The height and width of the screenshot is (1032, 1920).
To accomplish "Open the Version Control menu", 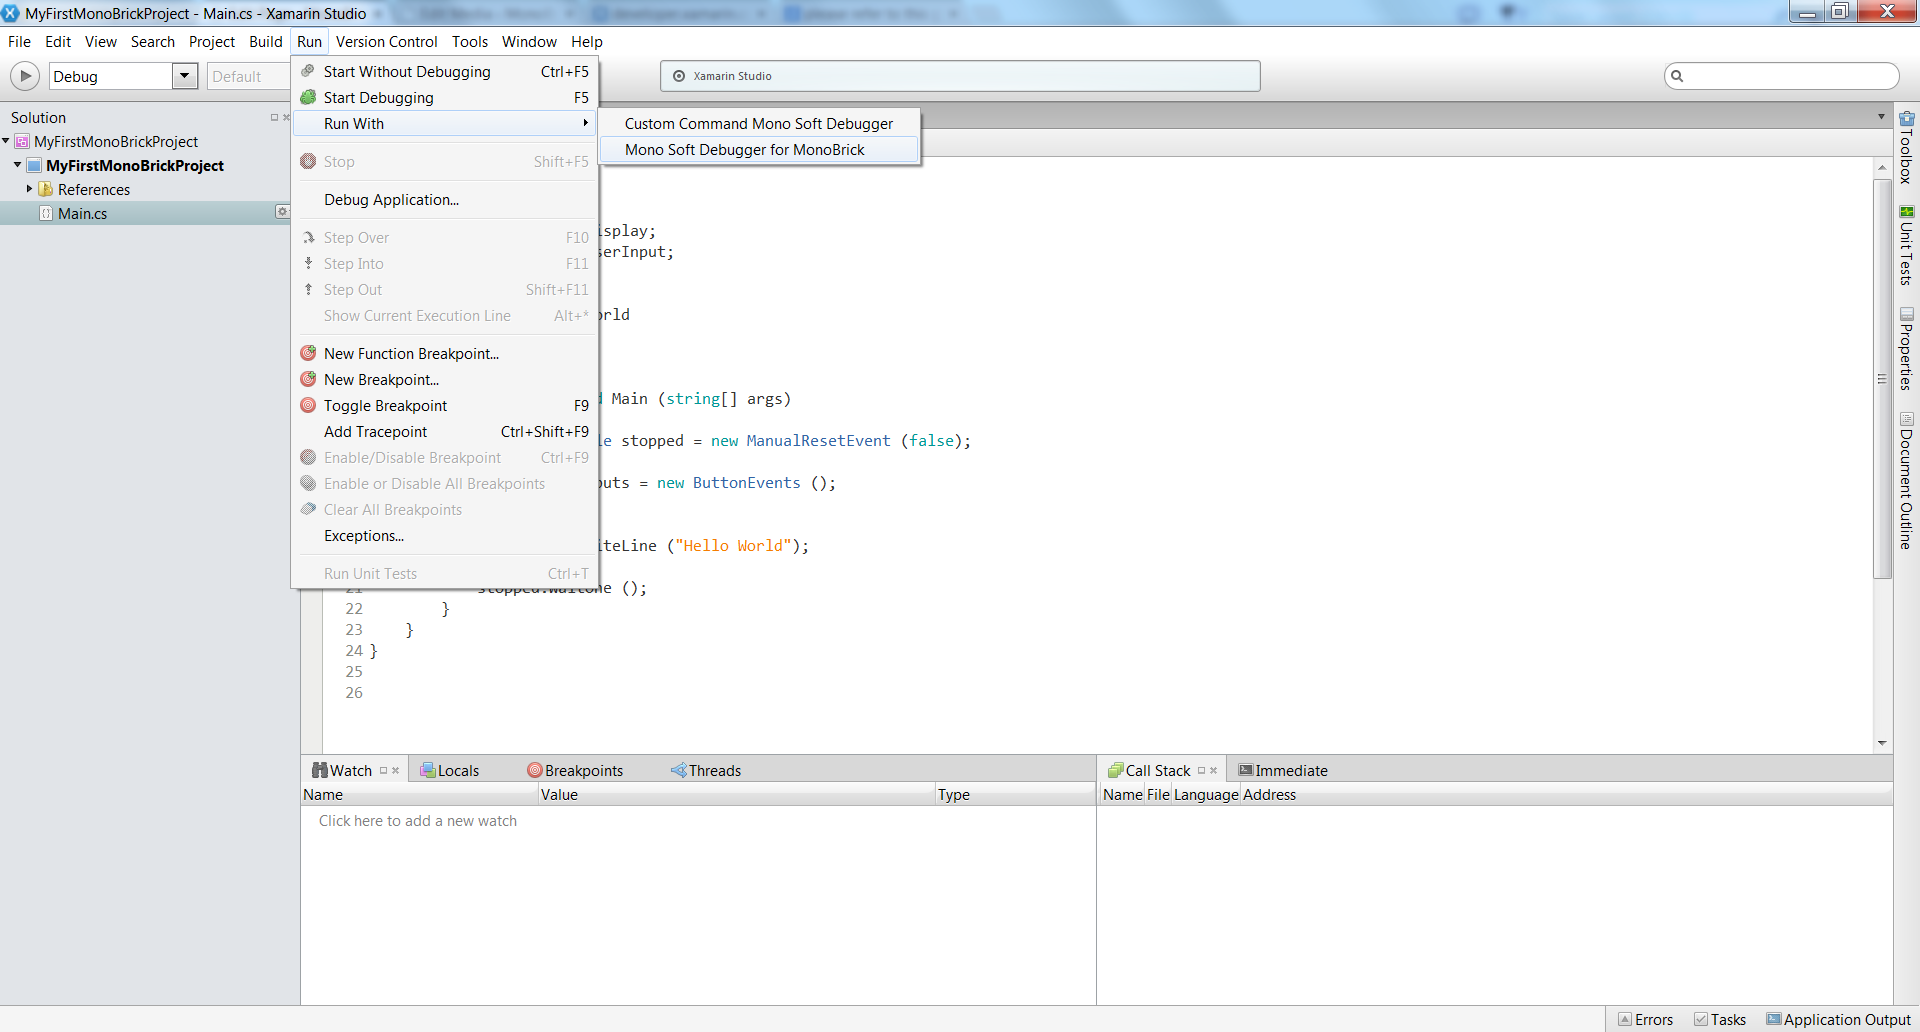I will [x=386, y=41].
